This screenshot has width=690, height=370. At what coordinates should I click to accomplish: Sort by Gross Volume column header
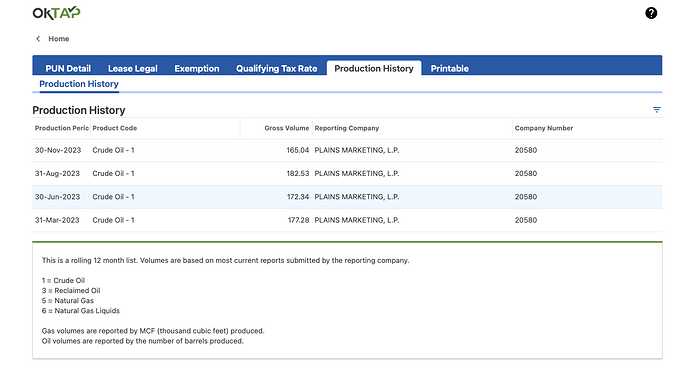coord(287,128)
